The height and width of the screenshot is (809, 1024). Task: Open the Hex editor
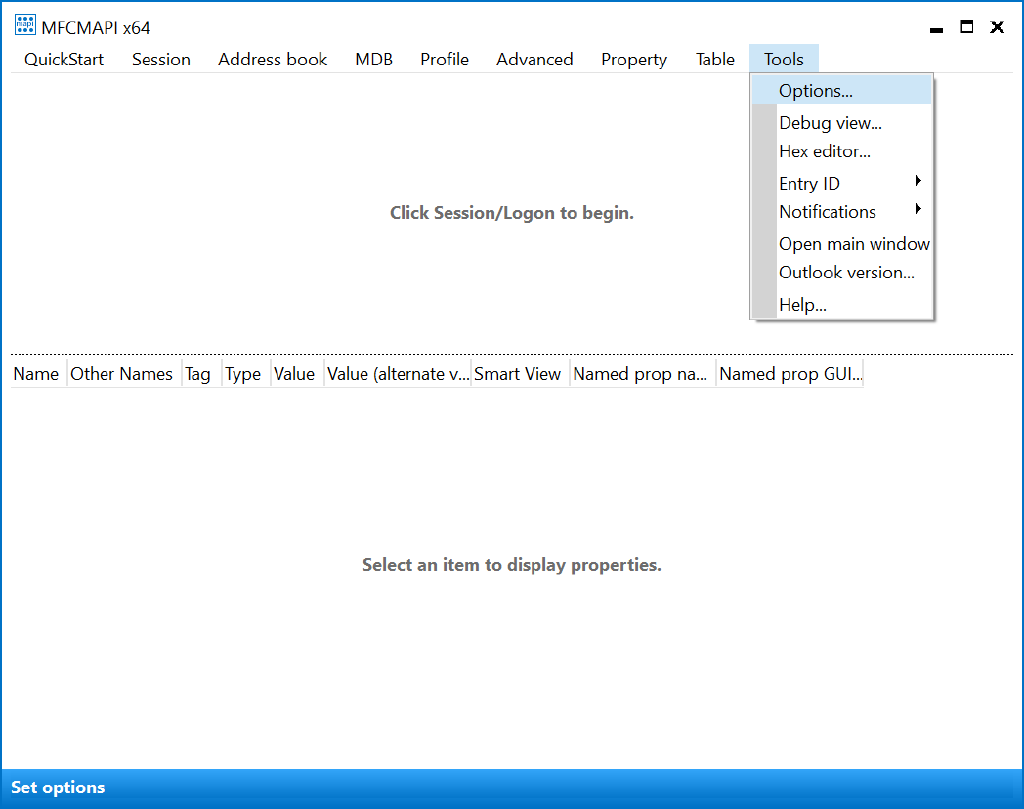tap(824, 151)
